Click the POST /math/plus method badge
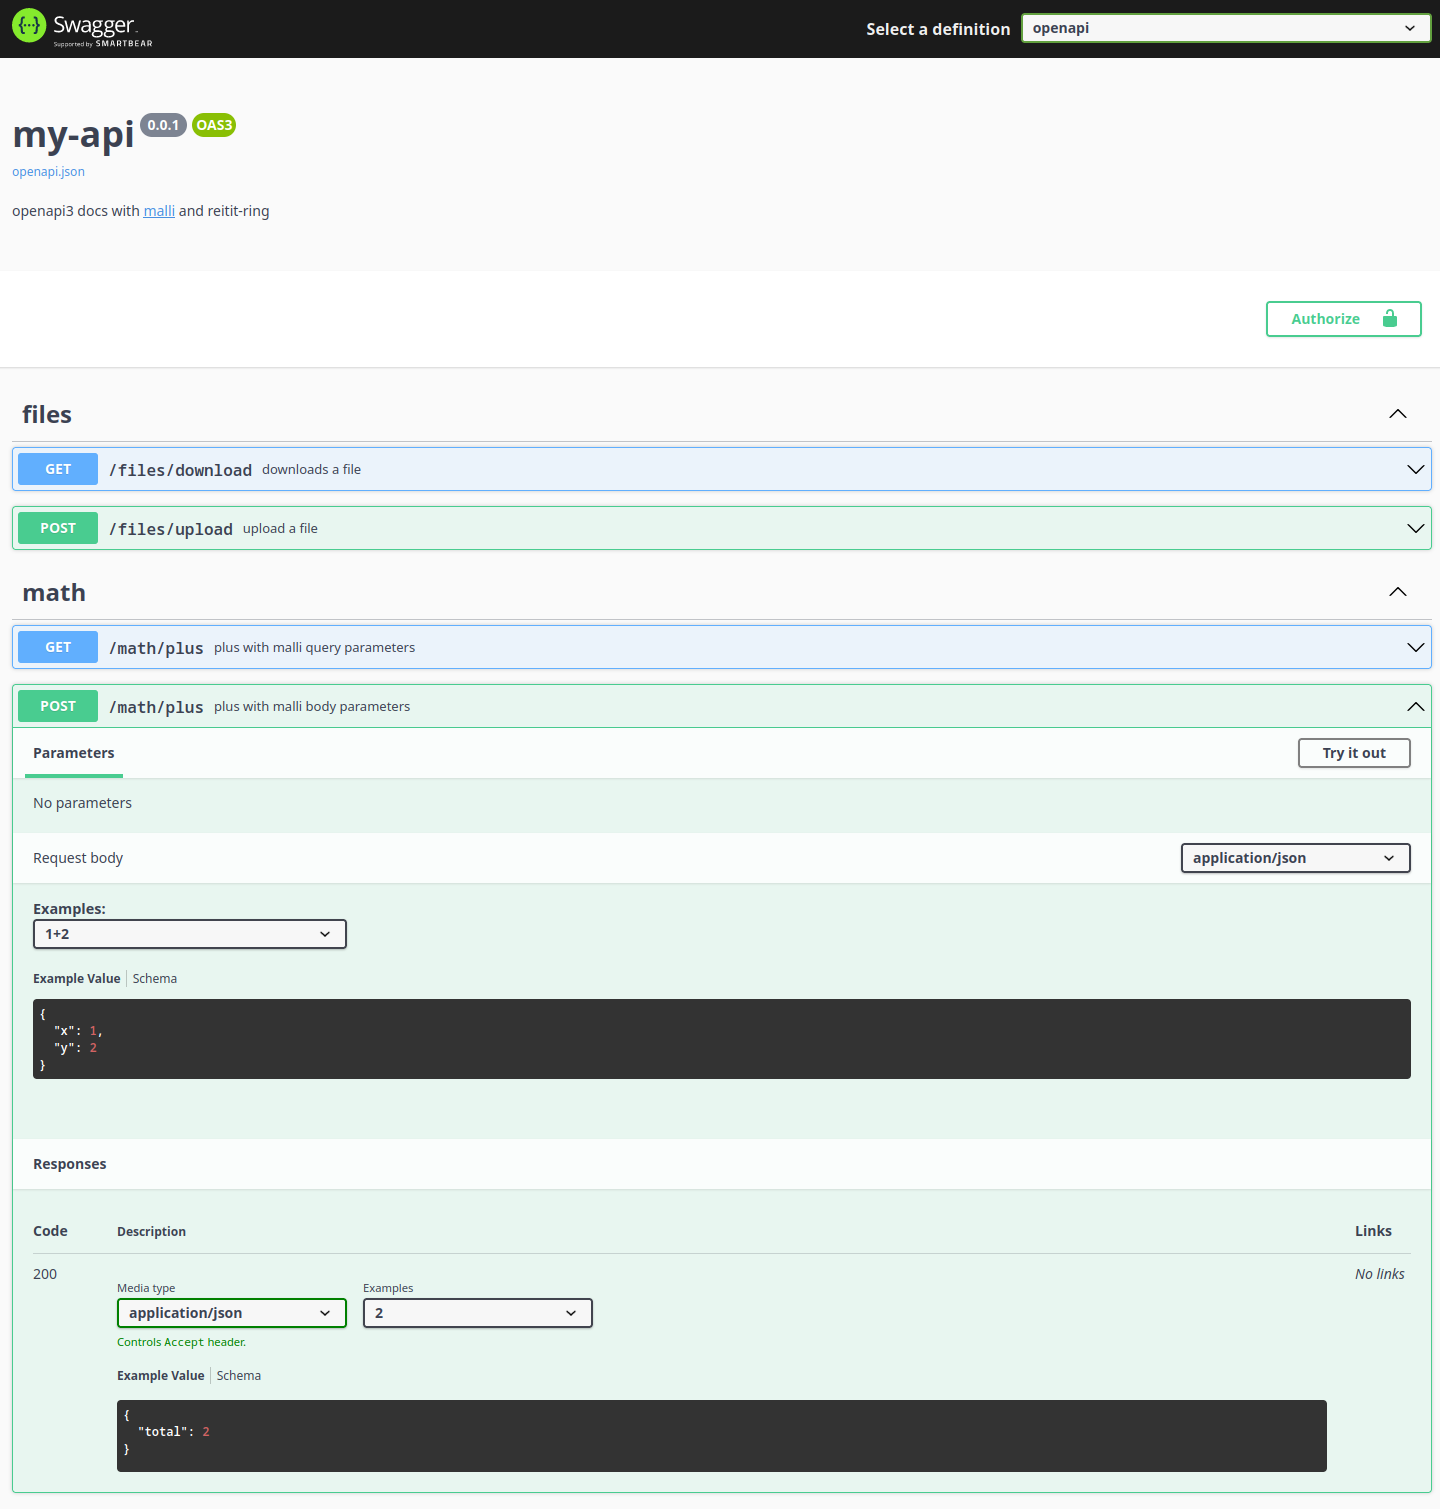Screen dimensions: 1440x1509 click(58, 706)
